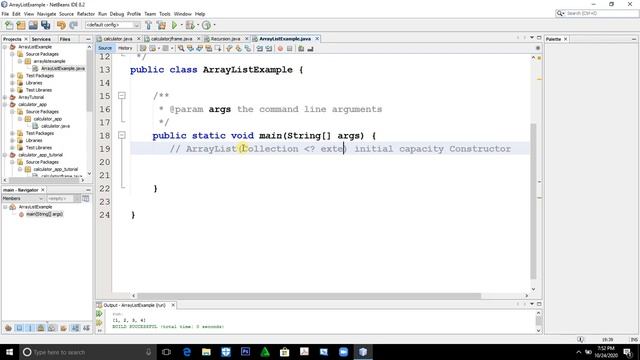The image size is (640, 360).
Task: Click the Save All toolbar icon
Action: pyautogui.click(x=45, y=25)
